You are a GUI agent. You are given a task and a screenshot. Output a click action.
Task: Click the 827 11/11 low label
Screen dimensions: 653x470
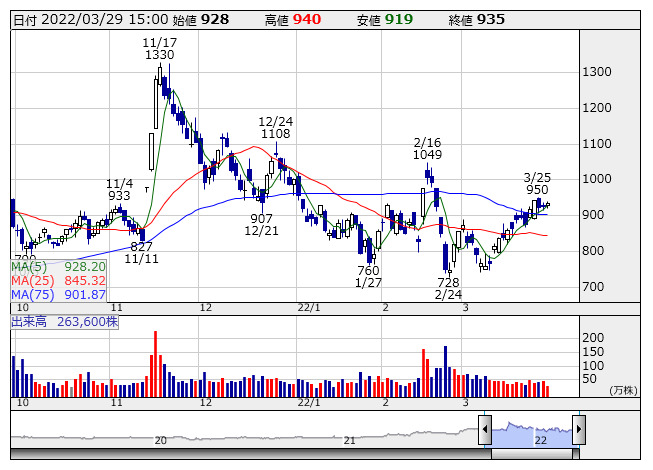(141, 252)
